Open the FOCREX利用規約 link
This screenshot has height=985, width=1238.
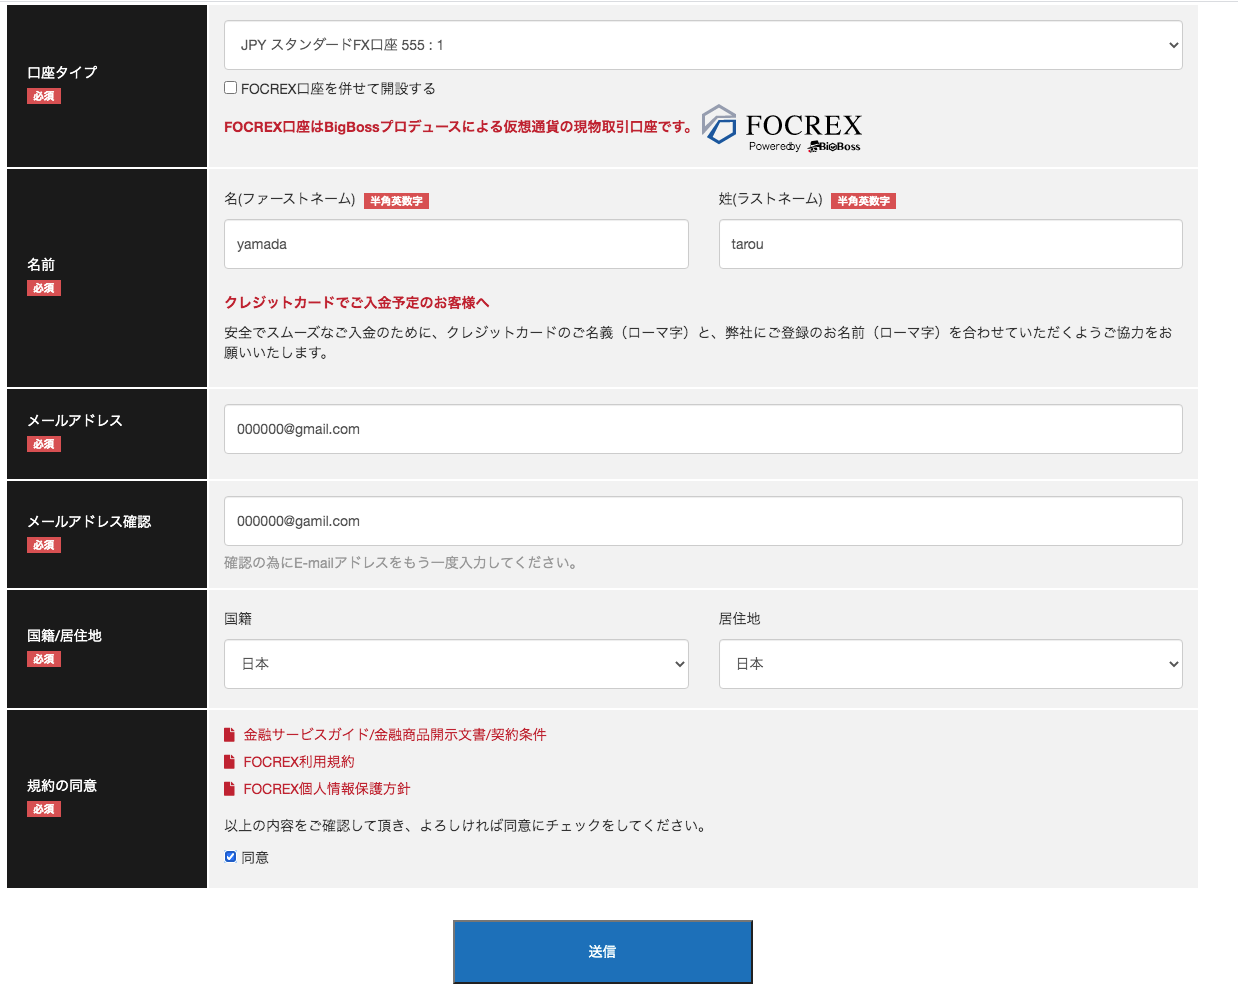299,762
